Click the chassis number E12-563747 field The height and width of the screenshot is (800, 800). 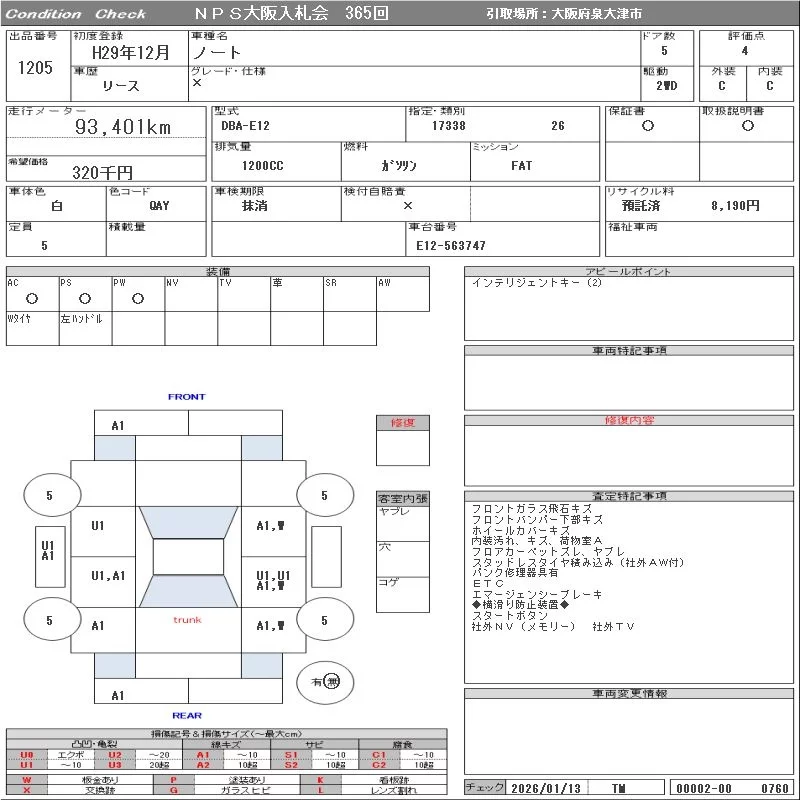(x=451, y=245)
